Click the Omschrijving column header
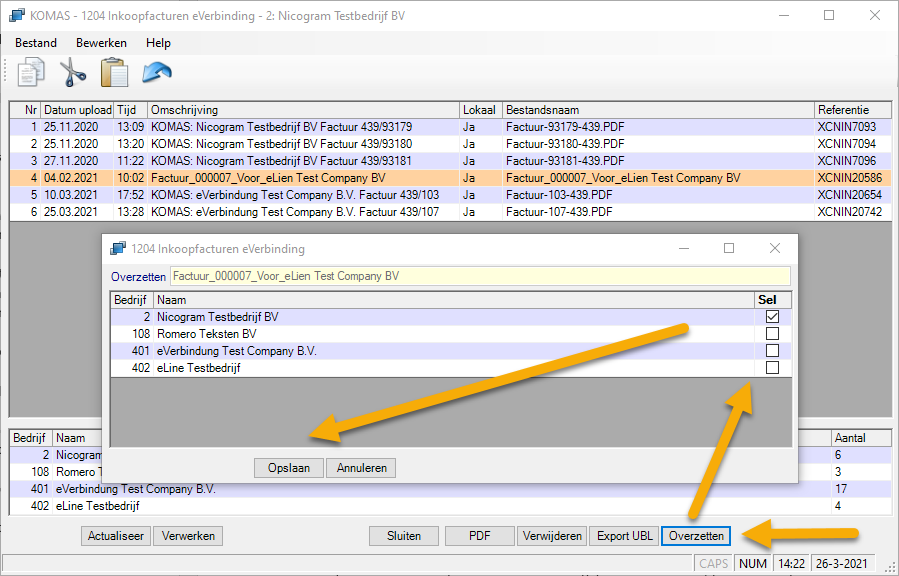 303,110
